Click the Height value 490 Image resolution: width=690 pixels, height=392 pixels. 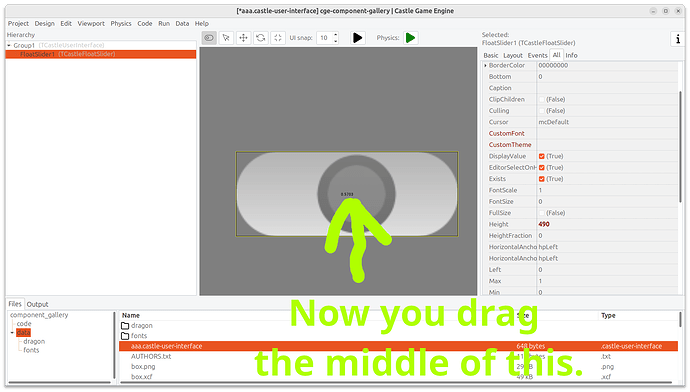pyautogui.click(x=607, y=224)
